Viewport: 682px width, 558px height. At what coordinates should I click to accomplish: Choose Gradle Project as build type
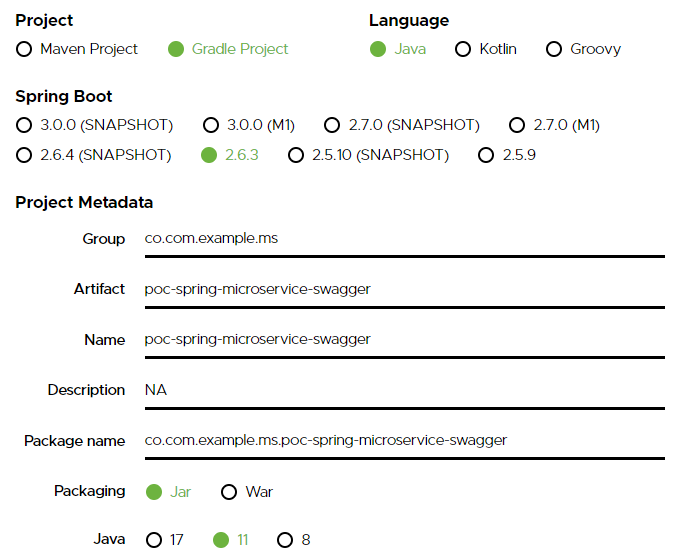point(176,49)
